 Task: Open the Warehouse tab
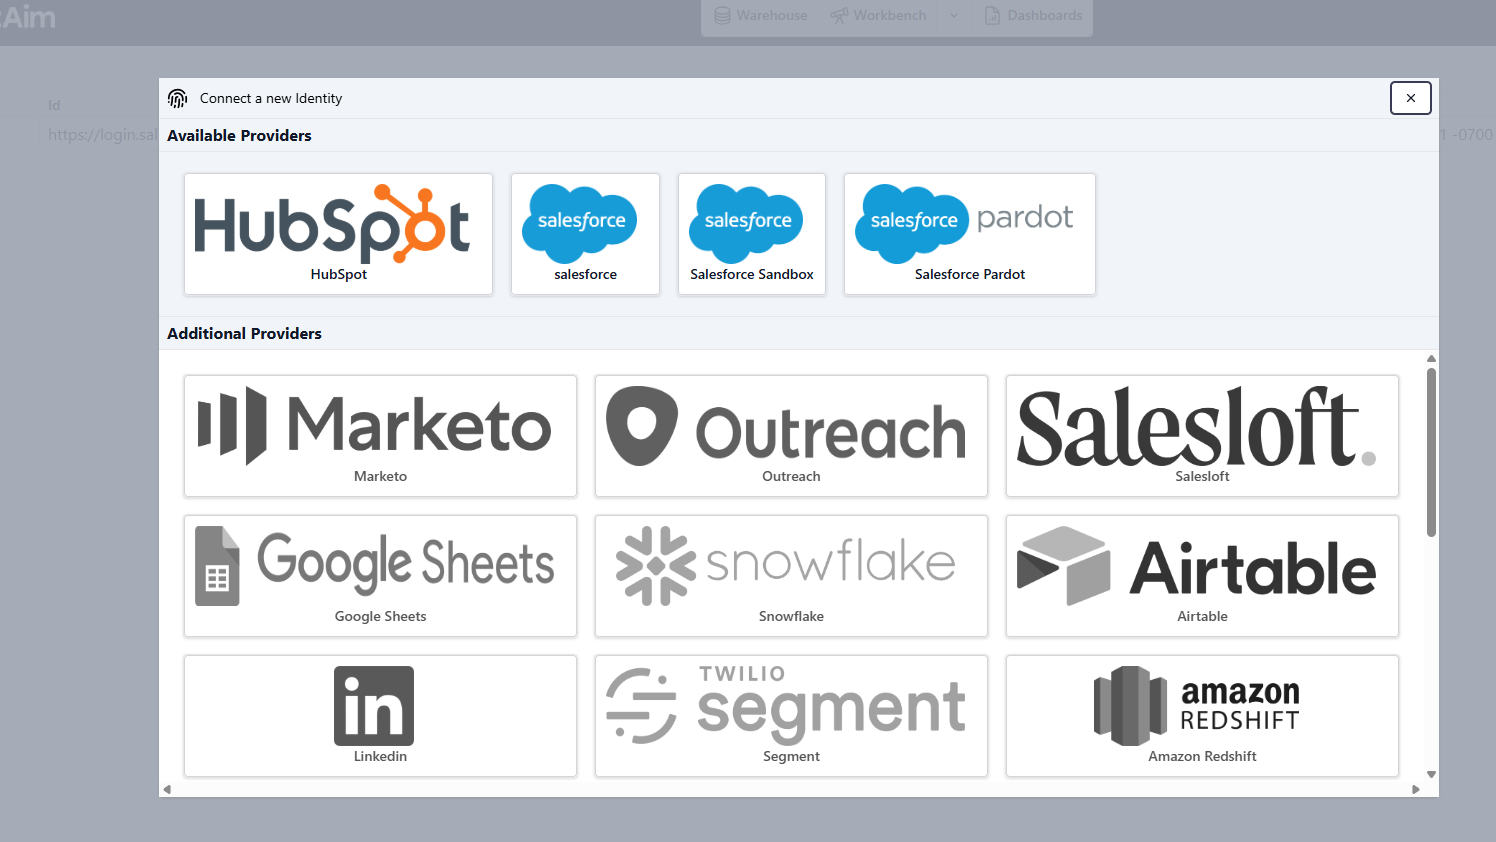pyautogui.click(x=761, y=16)
